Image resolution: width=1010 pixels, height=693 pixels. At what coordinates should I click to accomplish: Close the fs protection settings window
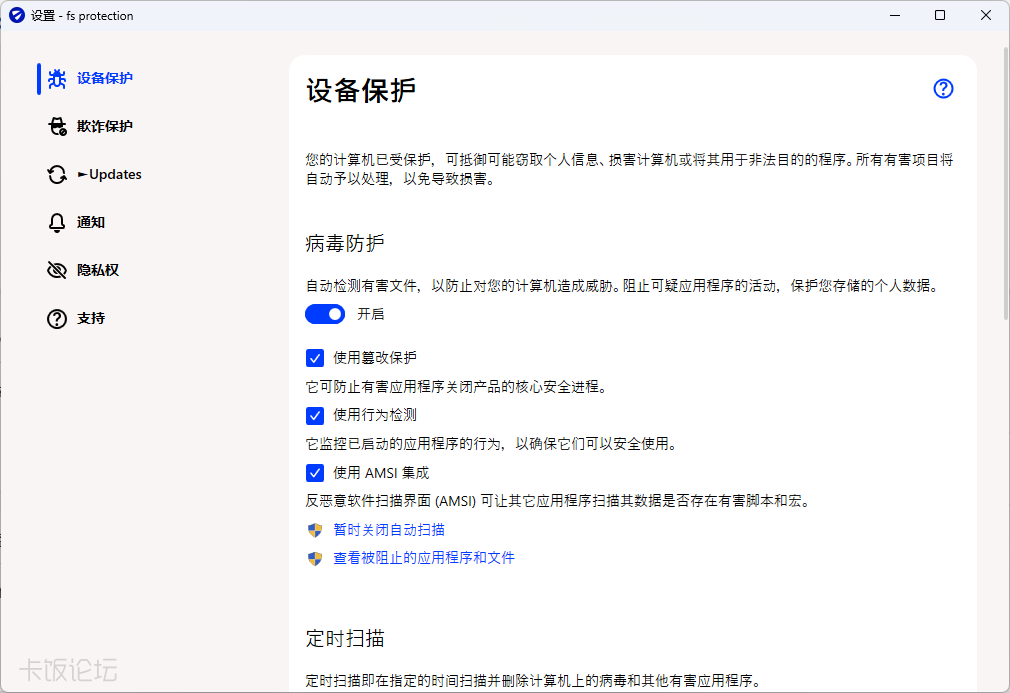[x=986, y=15]
